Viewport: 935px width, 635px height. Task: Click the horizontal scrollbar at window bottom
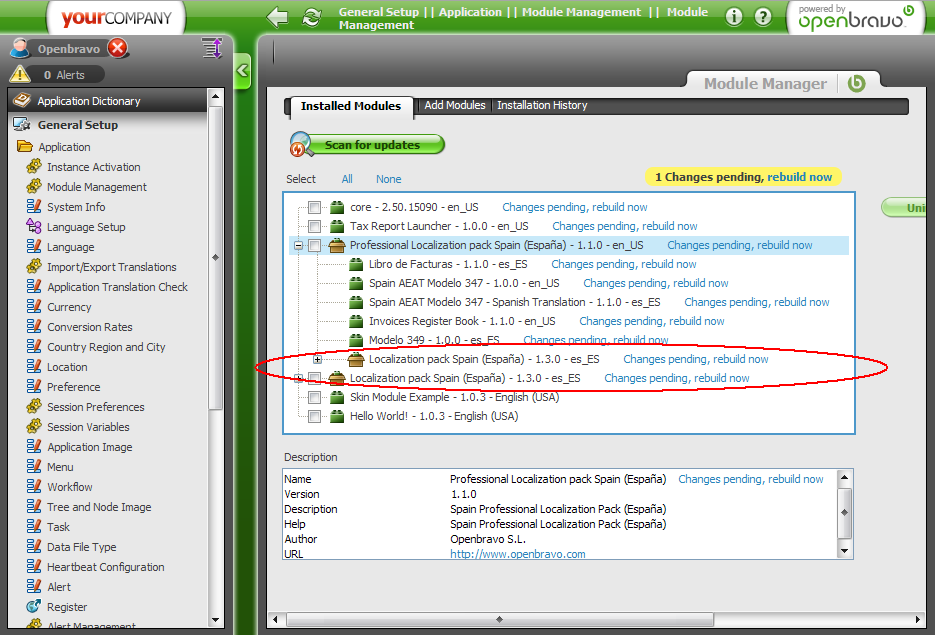[x=500, y=619]
